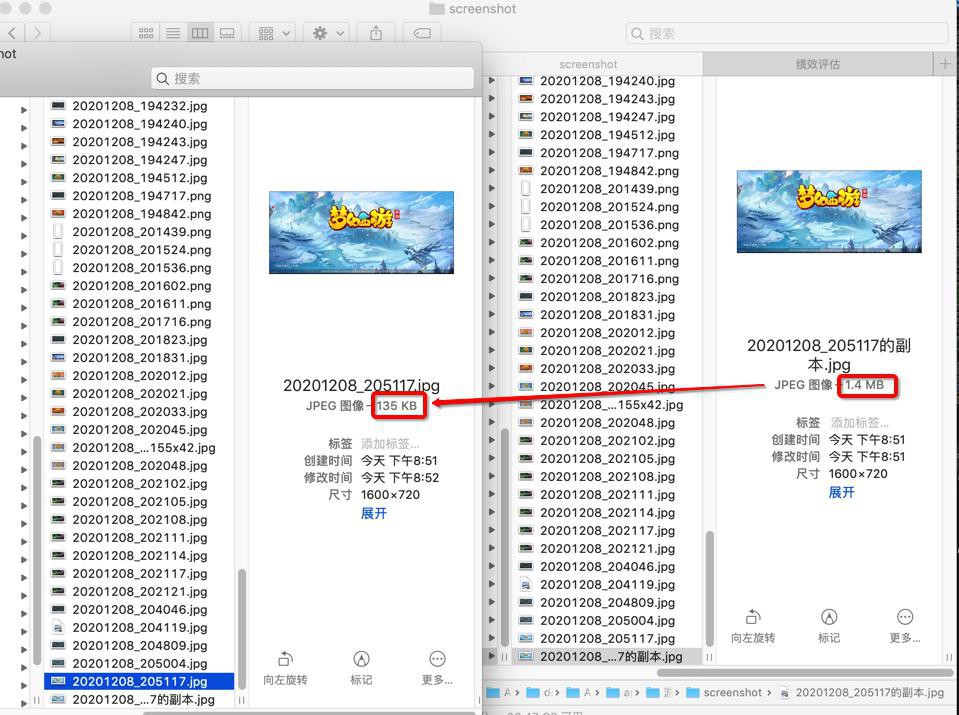Click file icon of 20201208_201823.jpg in the back window
The width and height of the screenshot is (959, 715).
pos(526,297)
